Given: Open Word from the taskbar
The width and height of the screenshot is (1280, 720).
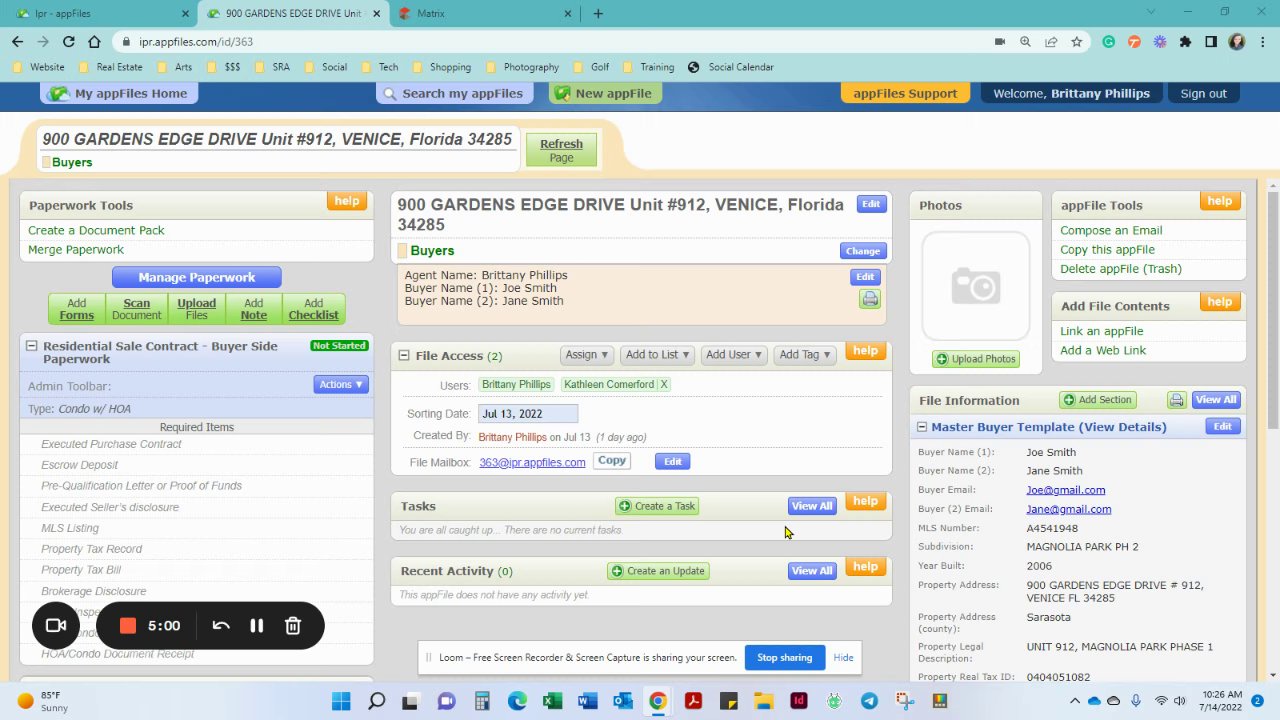Looking at the screenshot, I should [x=587, y=701].
